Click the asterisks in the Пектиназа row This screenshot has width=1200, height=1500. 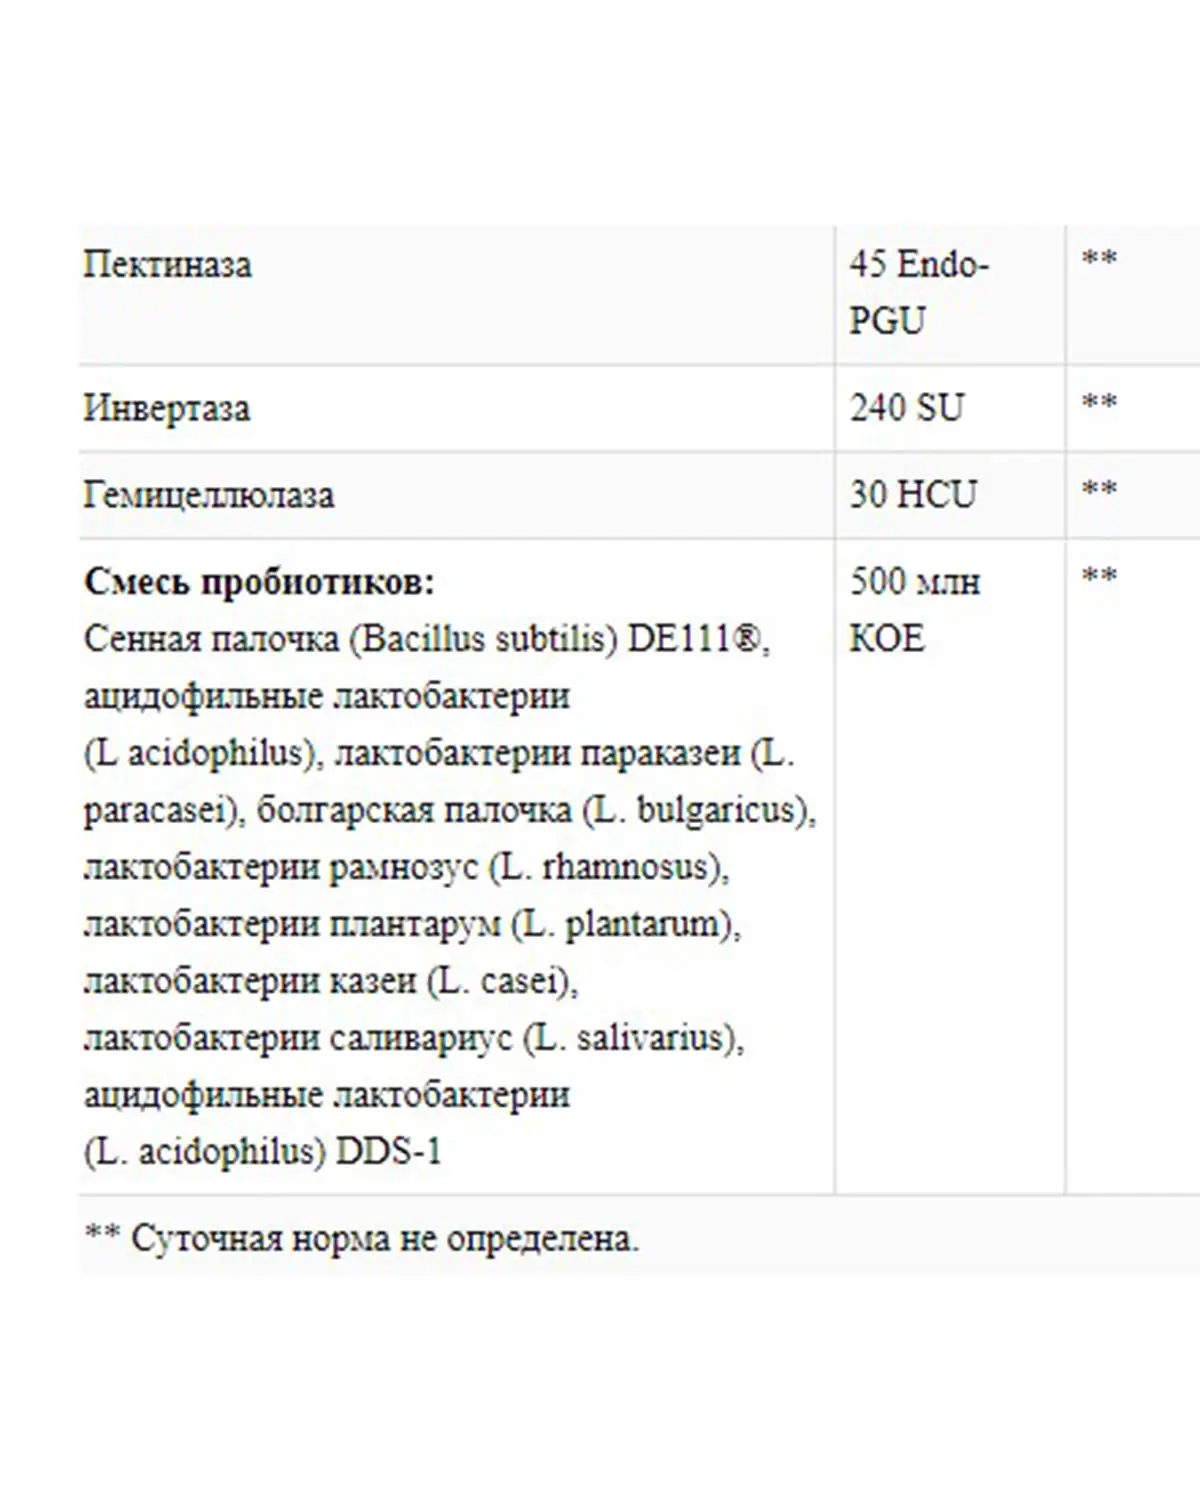pos(1099,259)
